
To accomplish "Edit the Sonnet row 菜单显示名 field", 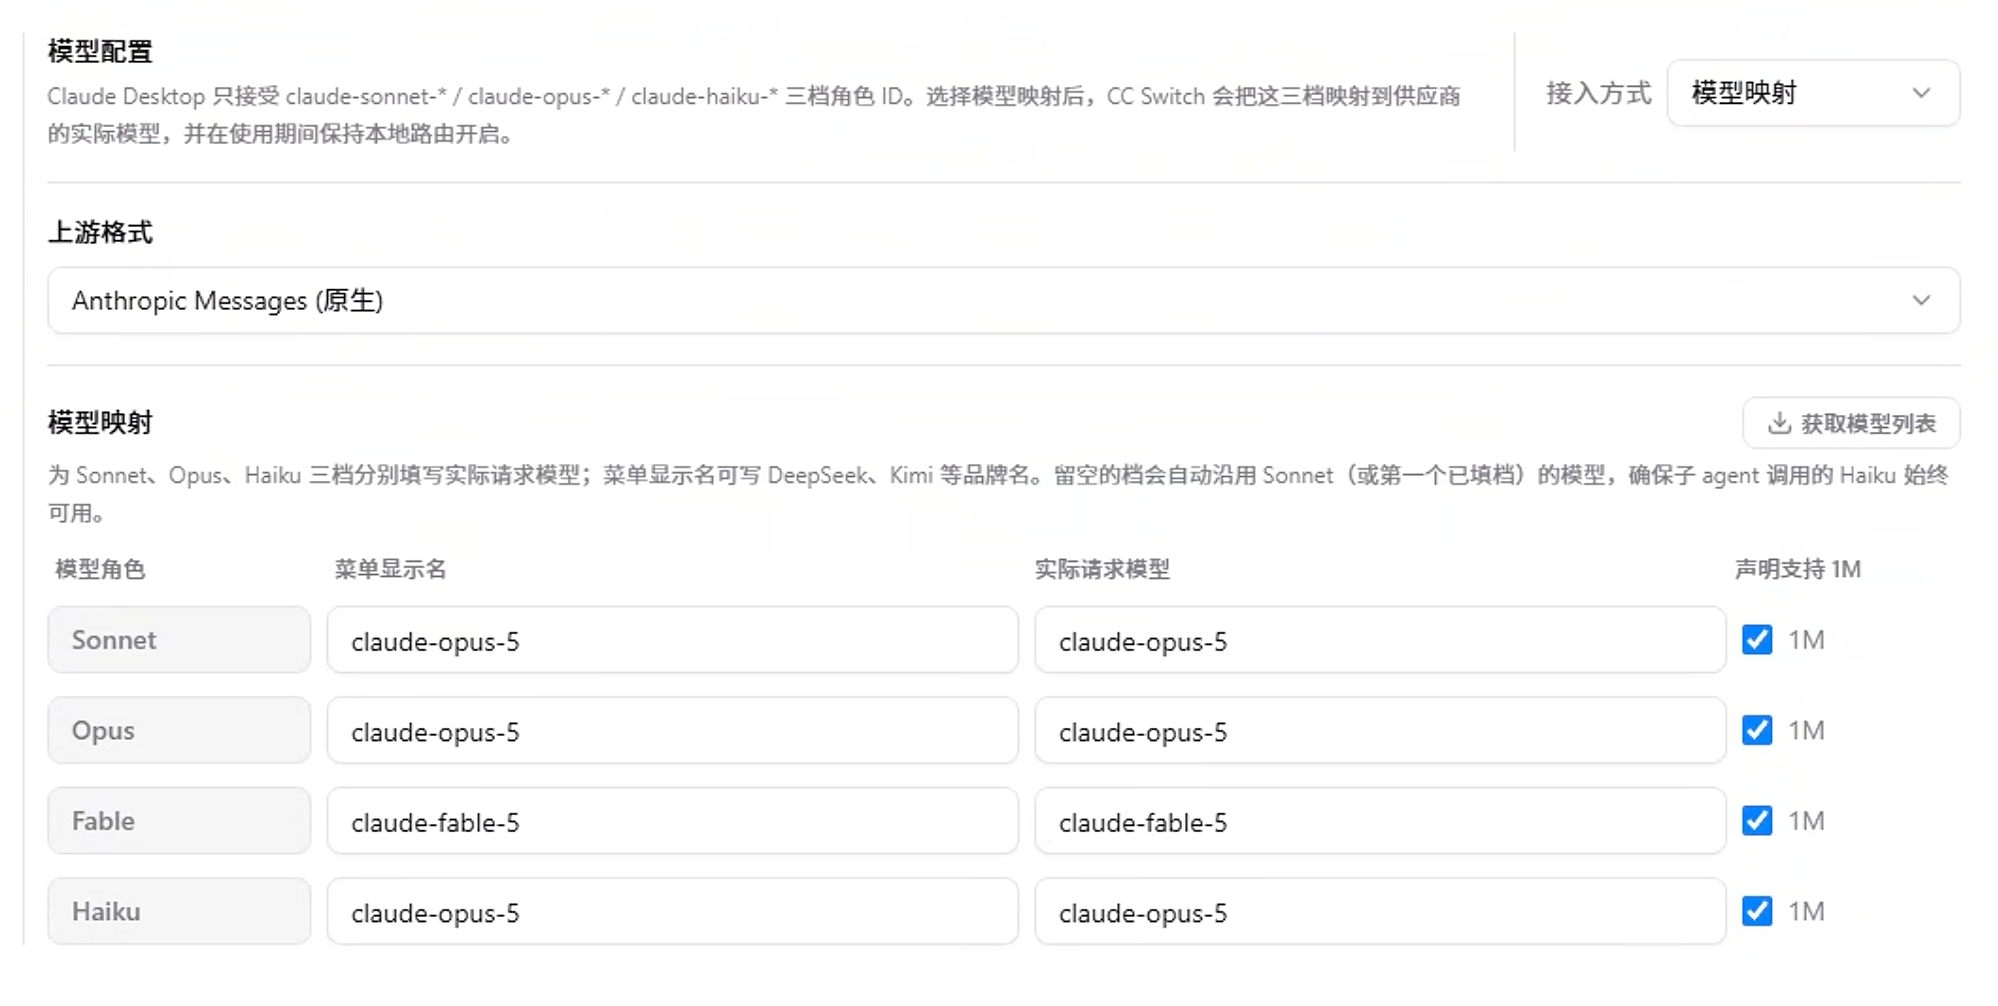I will click(672, 640).
